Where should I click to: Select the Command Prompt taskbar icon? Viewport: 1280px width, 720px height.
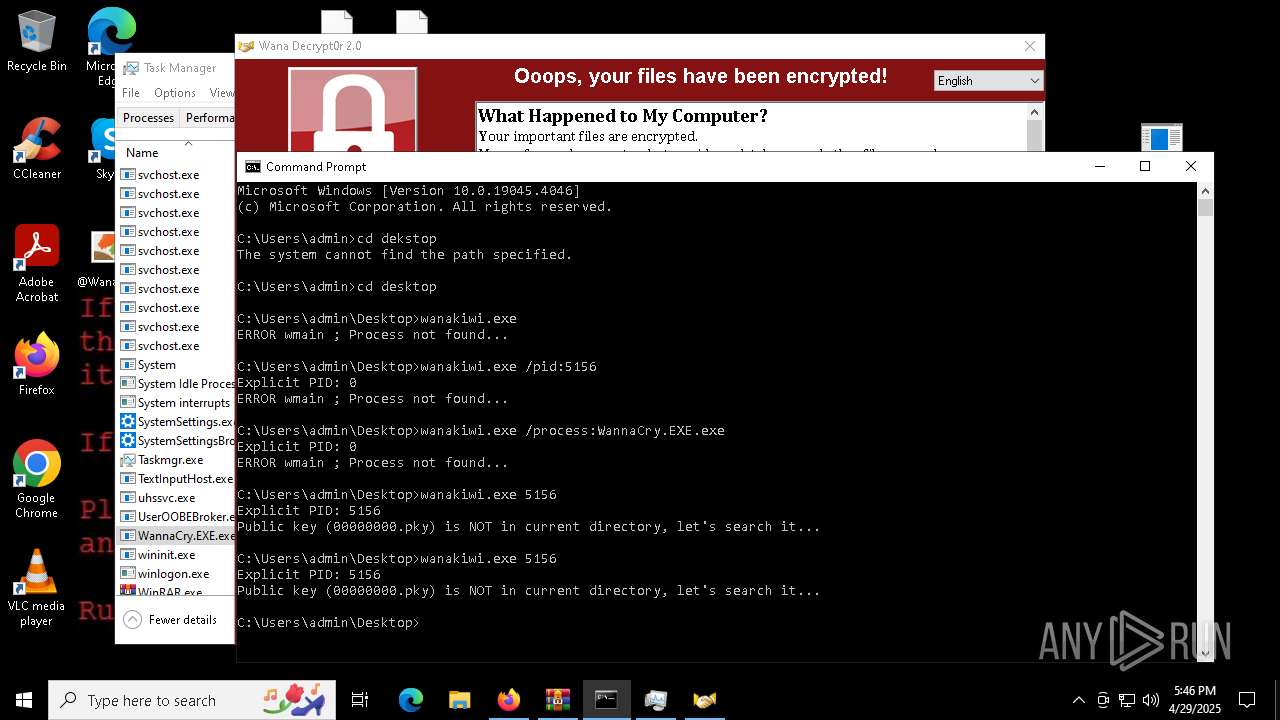pos(606,700)
